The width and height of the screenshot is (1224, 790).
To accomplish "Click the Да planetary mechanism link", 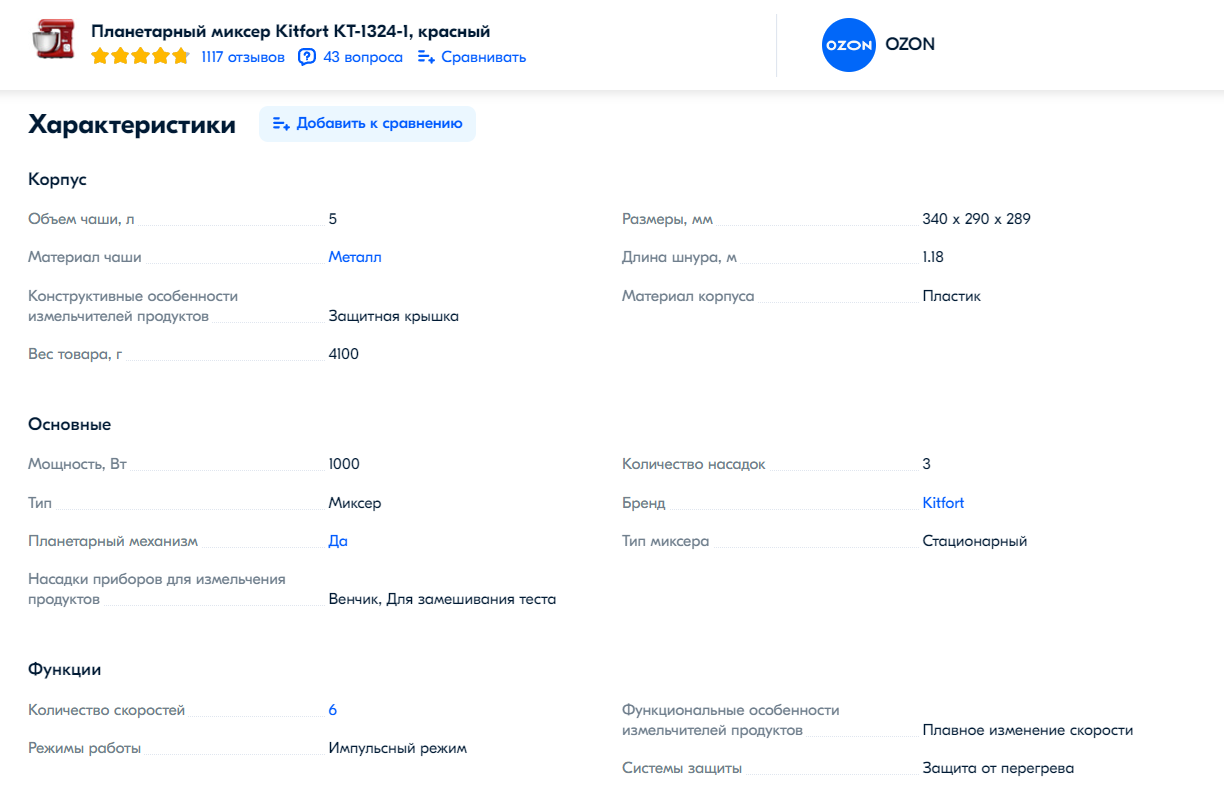I will point(338,541).
